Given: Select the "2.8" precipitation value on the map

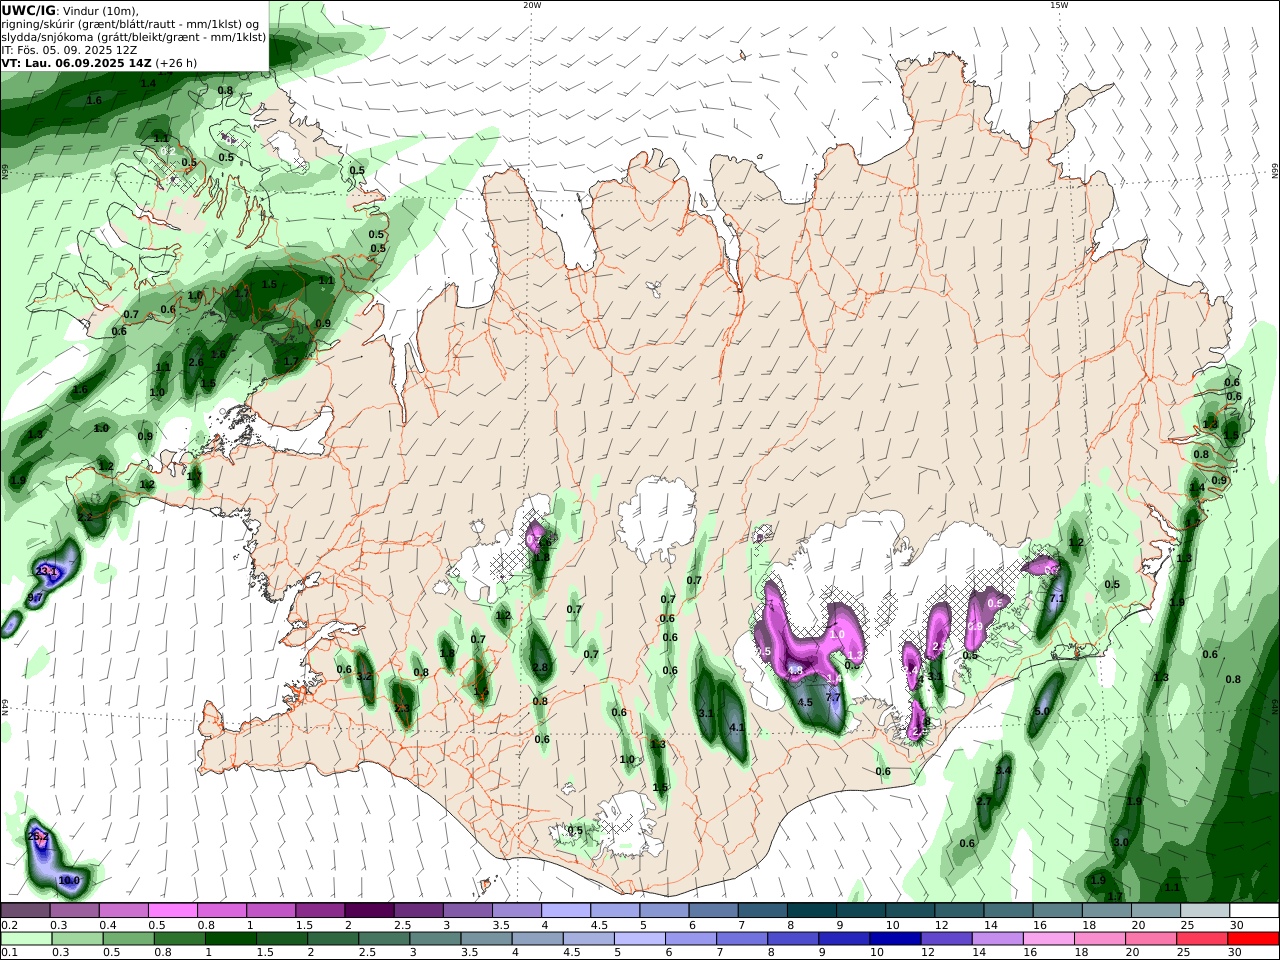Looking at the screenshot, I should 541,667.
